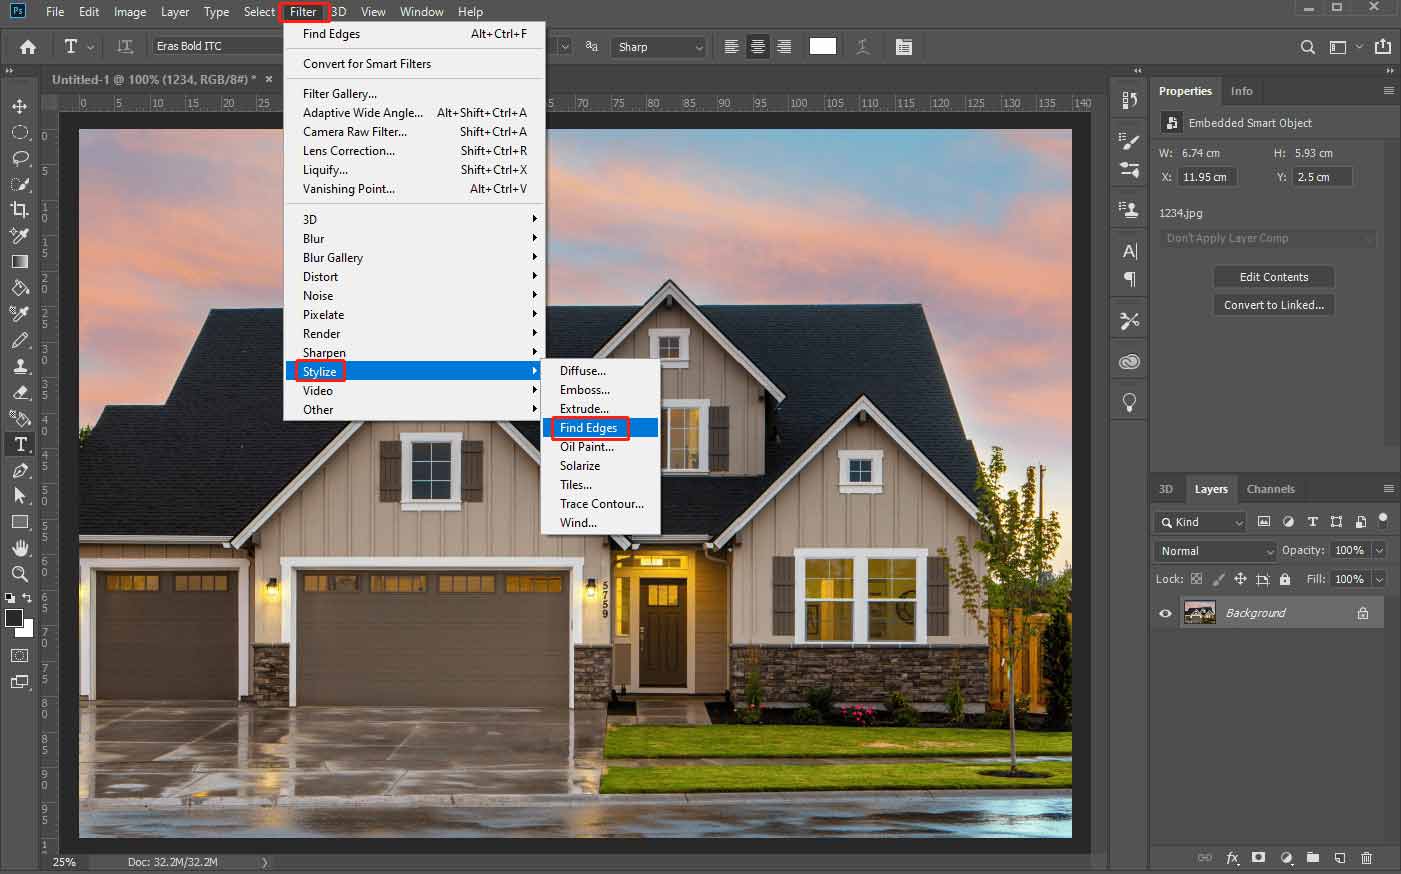Viewport: 1401px width, 874px height.
Task: Switch to the Channels tab
Action: pos(1270,489)
